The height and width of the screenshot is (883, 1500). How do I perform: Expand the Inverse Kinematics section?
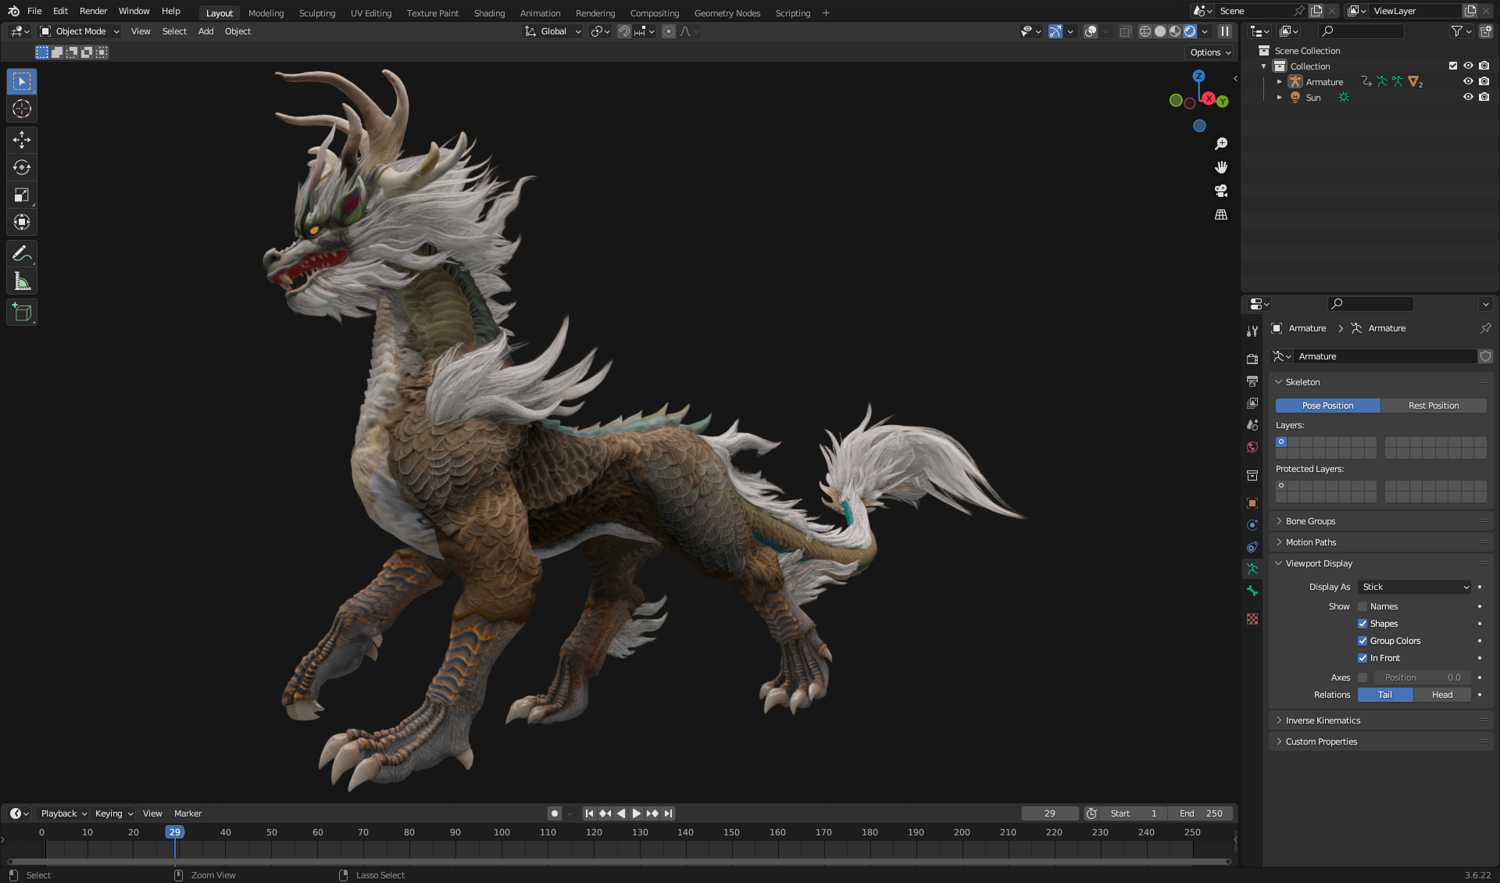click(x=1322, y=720)
